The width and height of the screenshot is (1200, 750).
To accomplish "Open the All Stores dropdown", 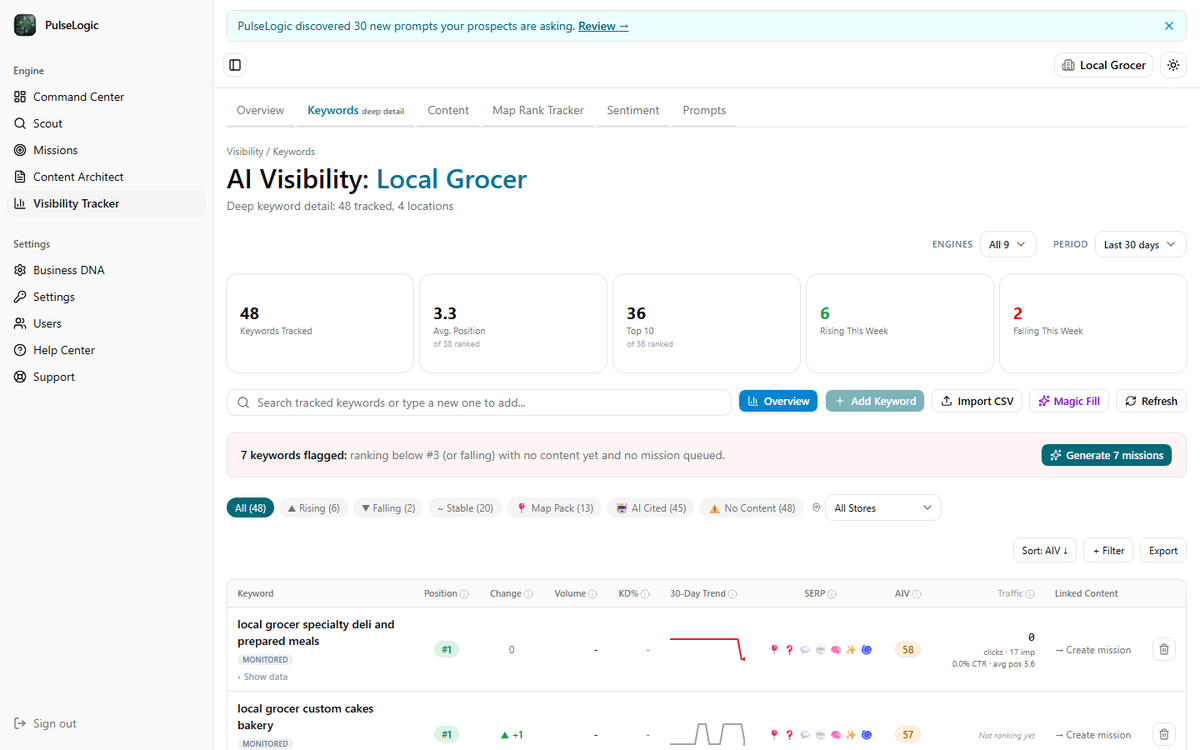I will click(883, 508).
